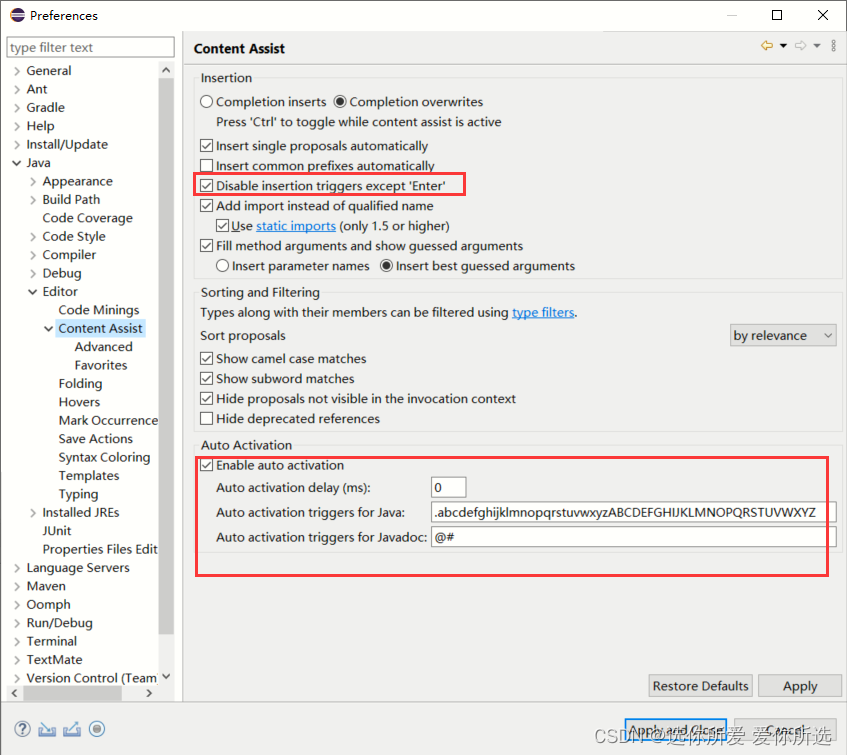Click the export preferences icon
The width and height of the screenshot is (847, 755).
coord(72,729)
